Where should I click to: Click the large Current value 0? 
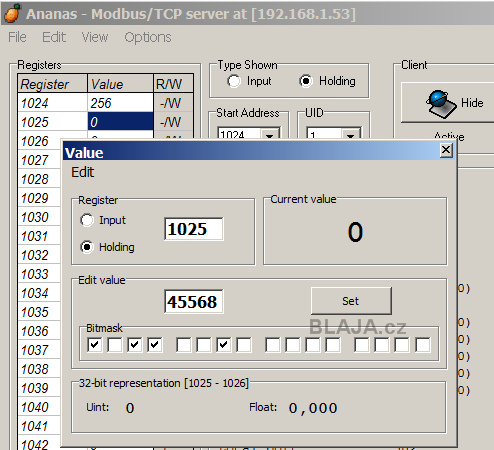355,232
